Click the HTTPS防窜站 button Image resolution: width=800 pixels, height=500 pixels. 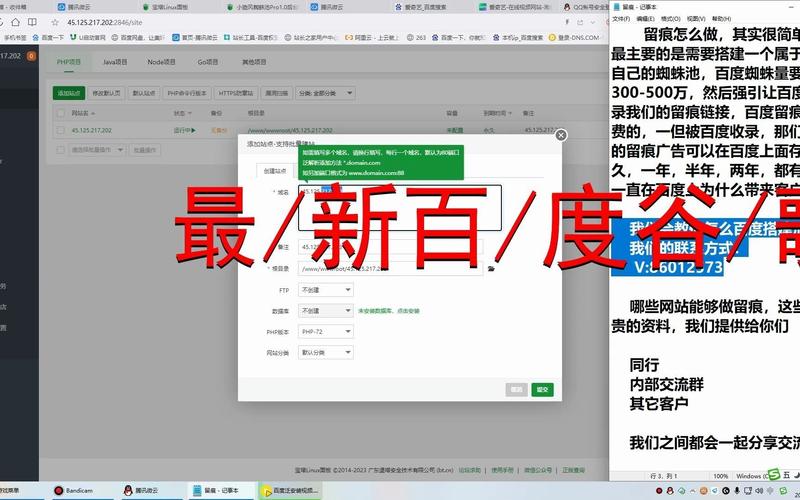pyautogui.click(x=236, y=93)
